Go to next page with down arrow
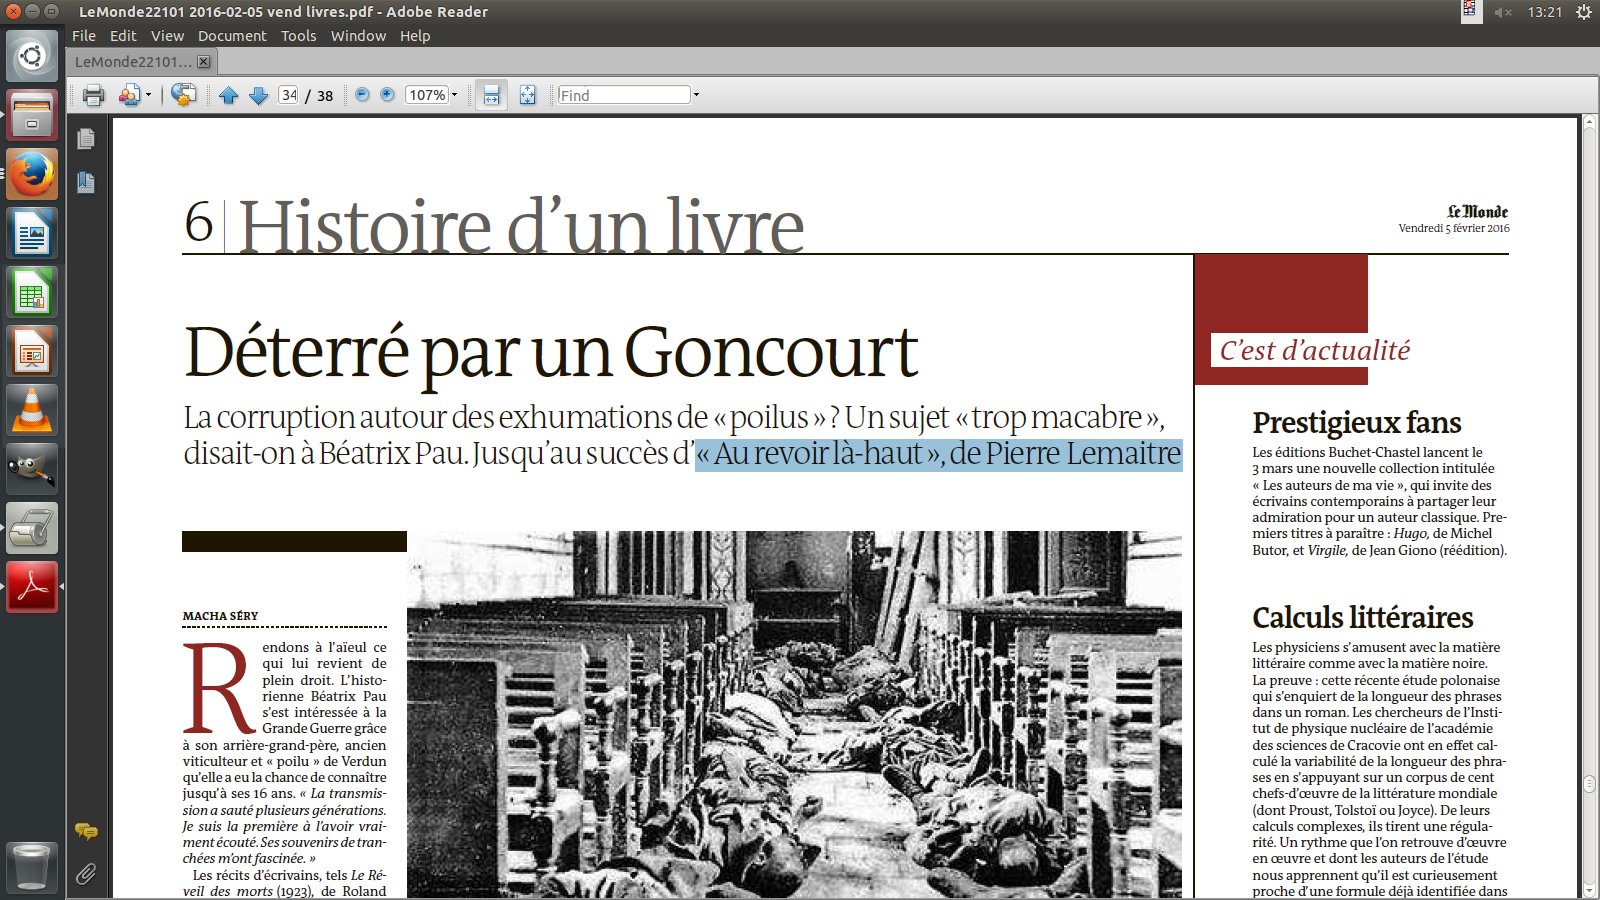Viewport: 1600px width, 900px height. (258, 95)
